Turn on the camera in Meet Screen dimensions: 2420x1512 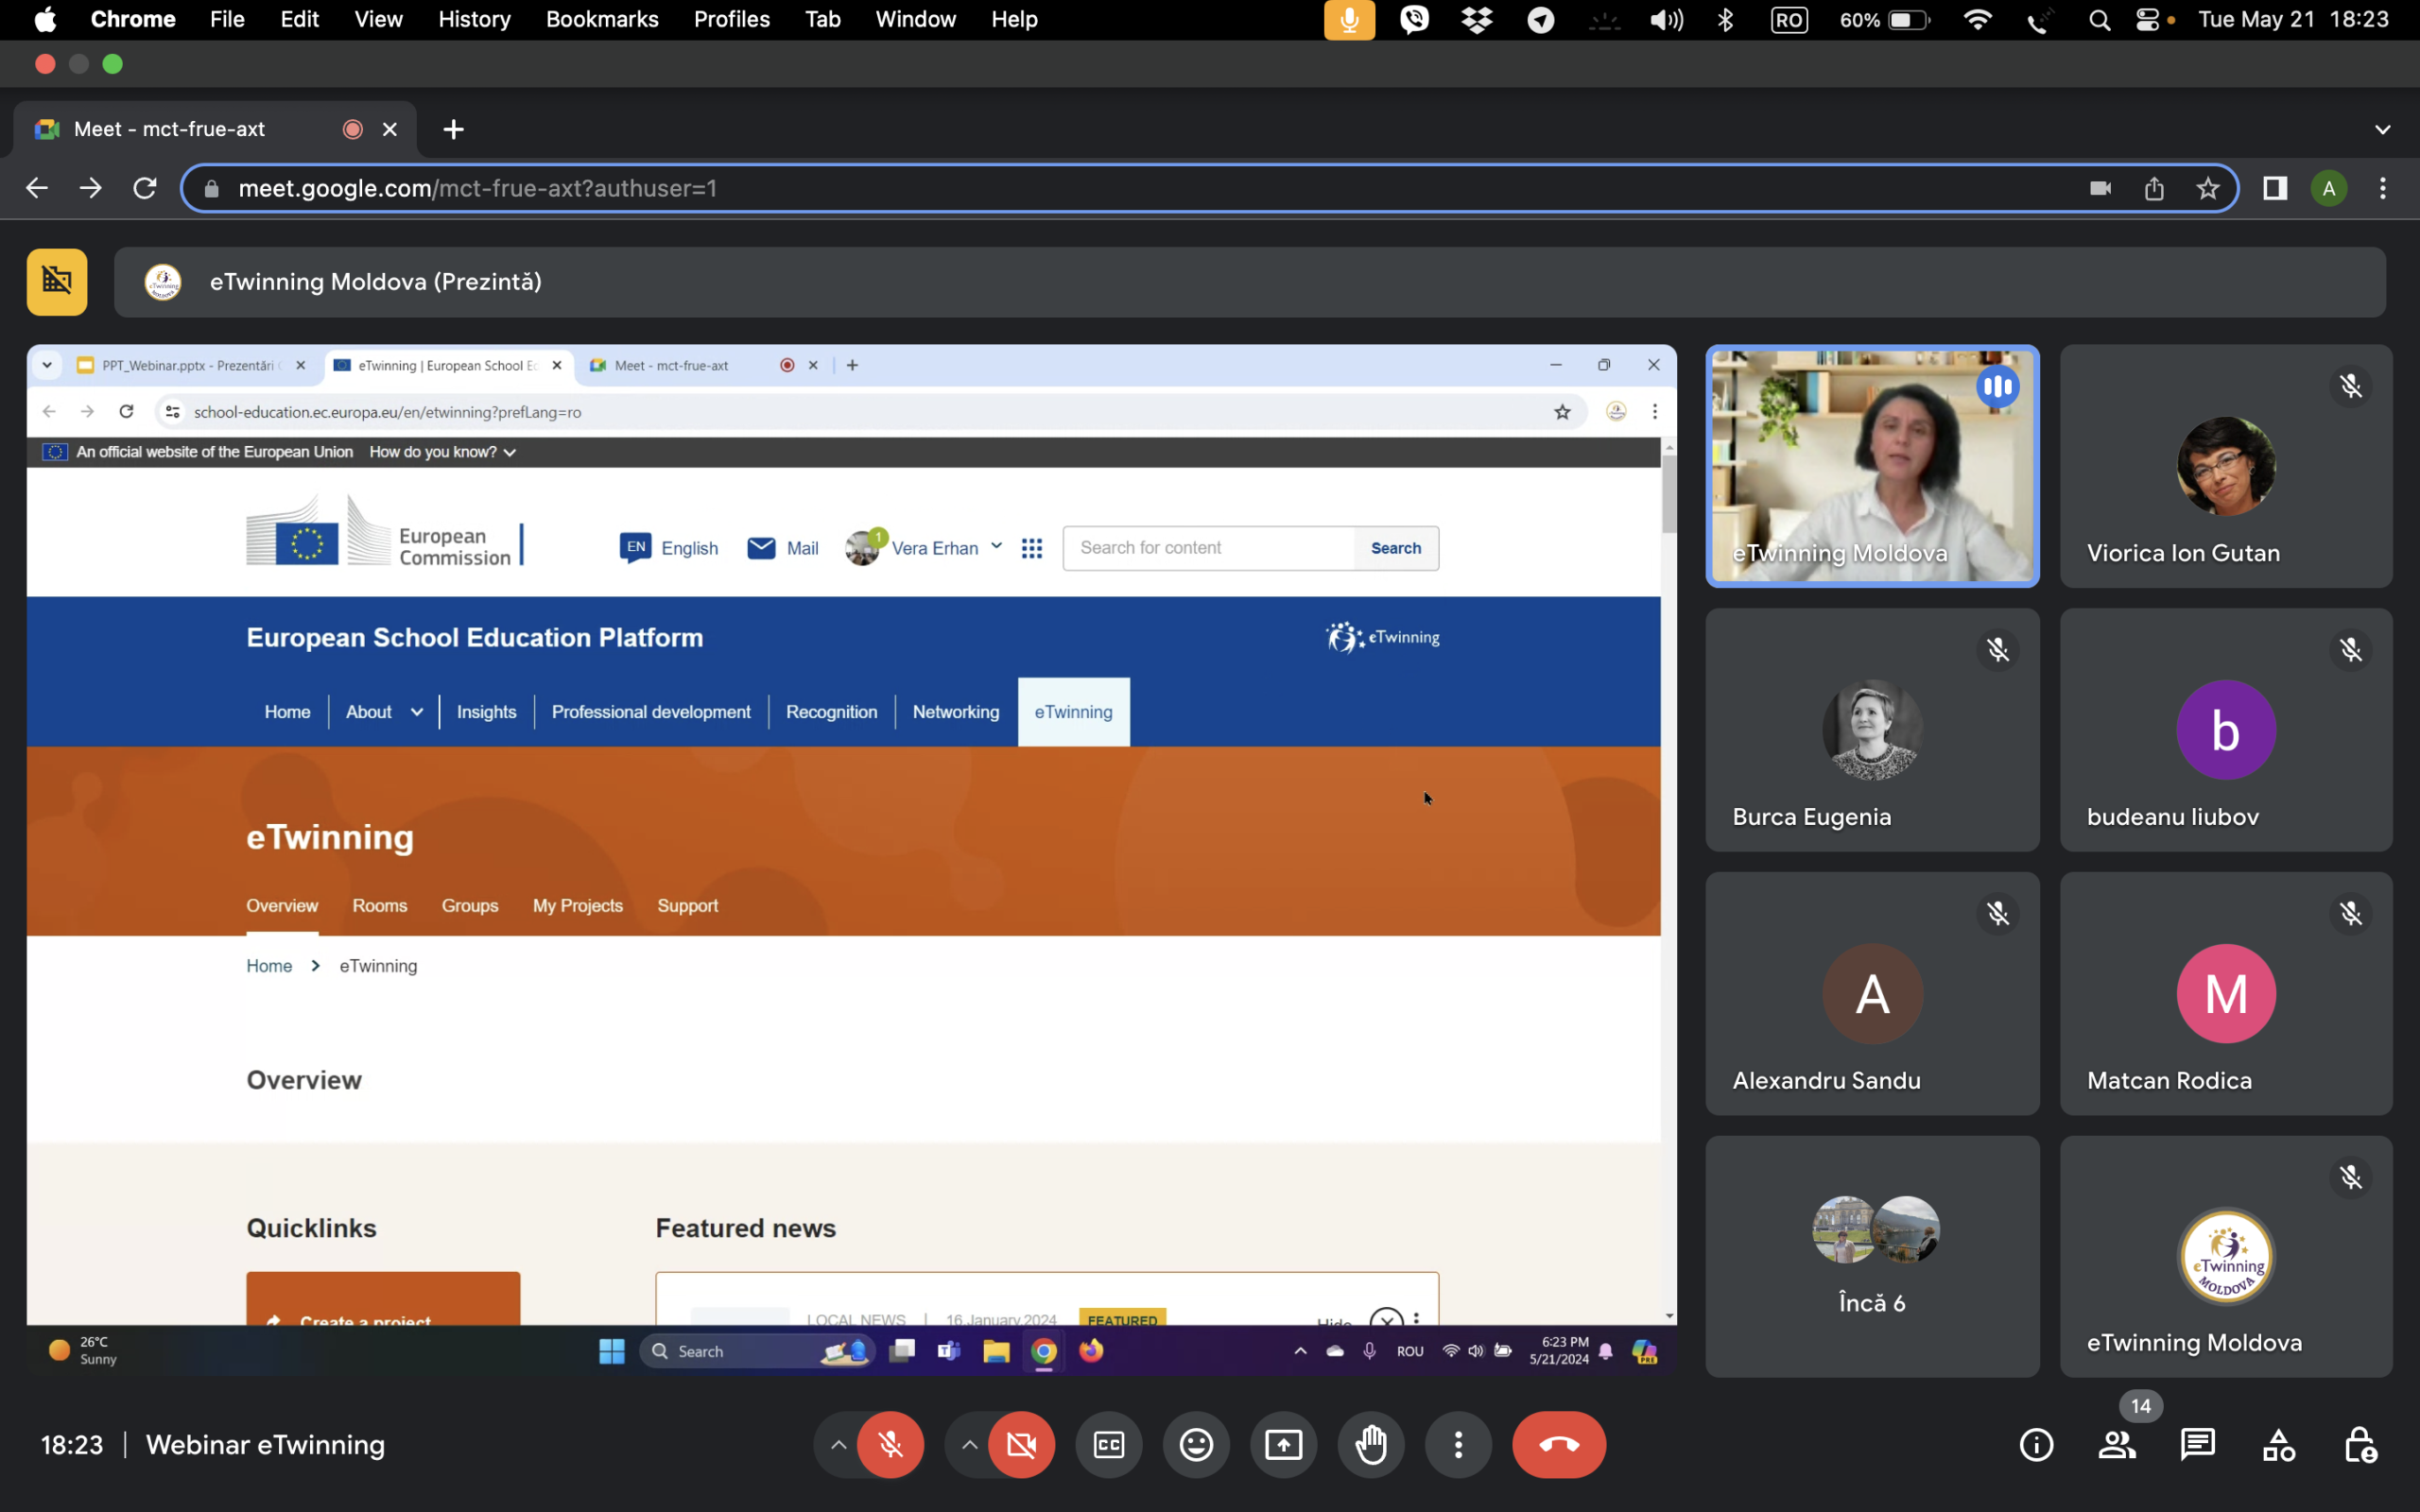pyautogui.click(x=1021, y=1444)
